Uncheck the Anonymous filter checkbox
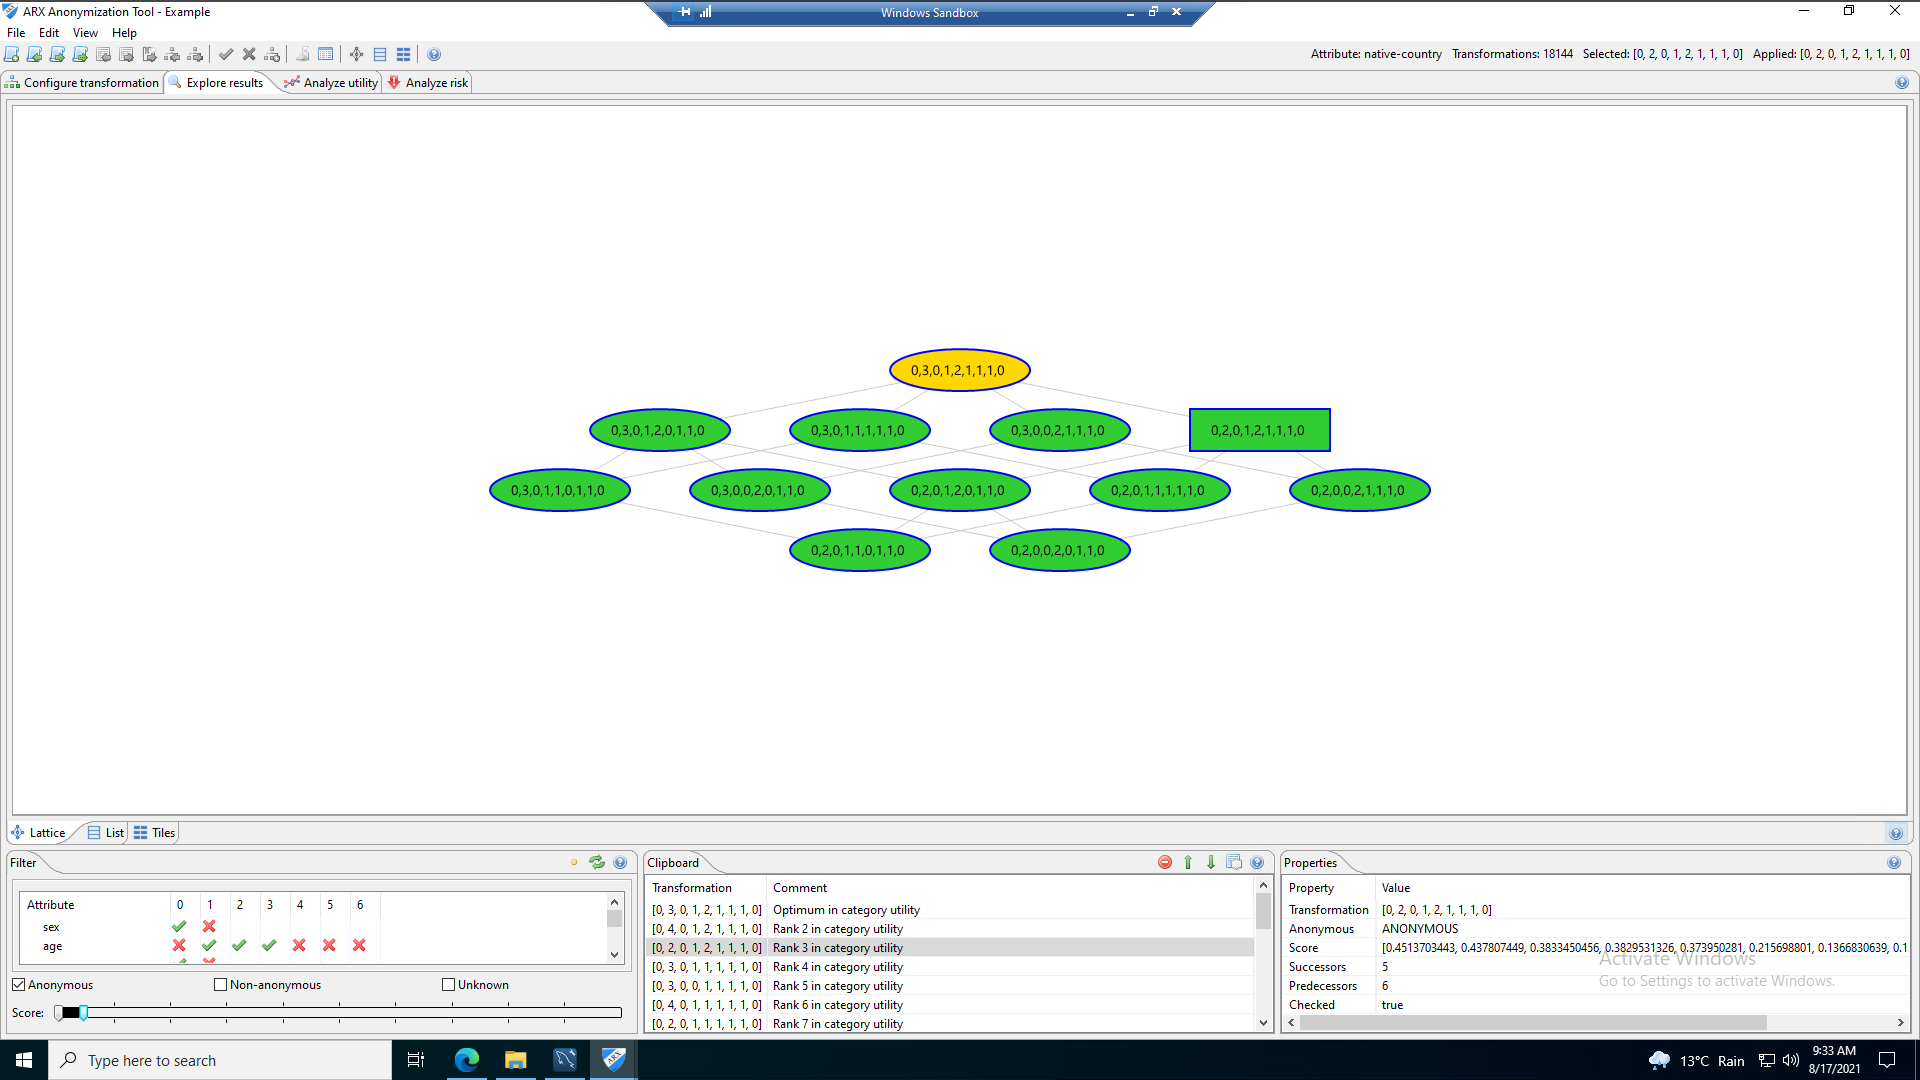 coord(19,985)
